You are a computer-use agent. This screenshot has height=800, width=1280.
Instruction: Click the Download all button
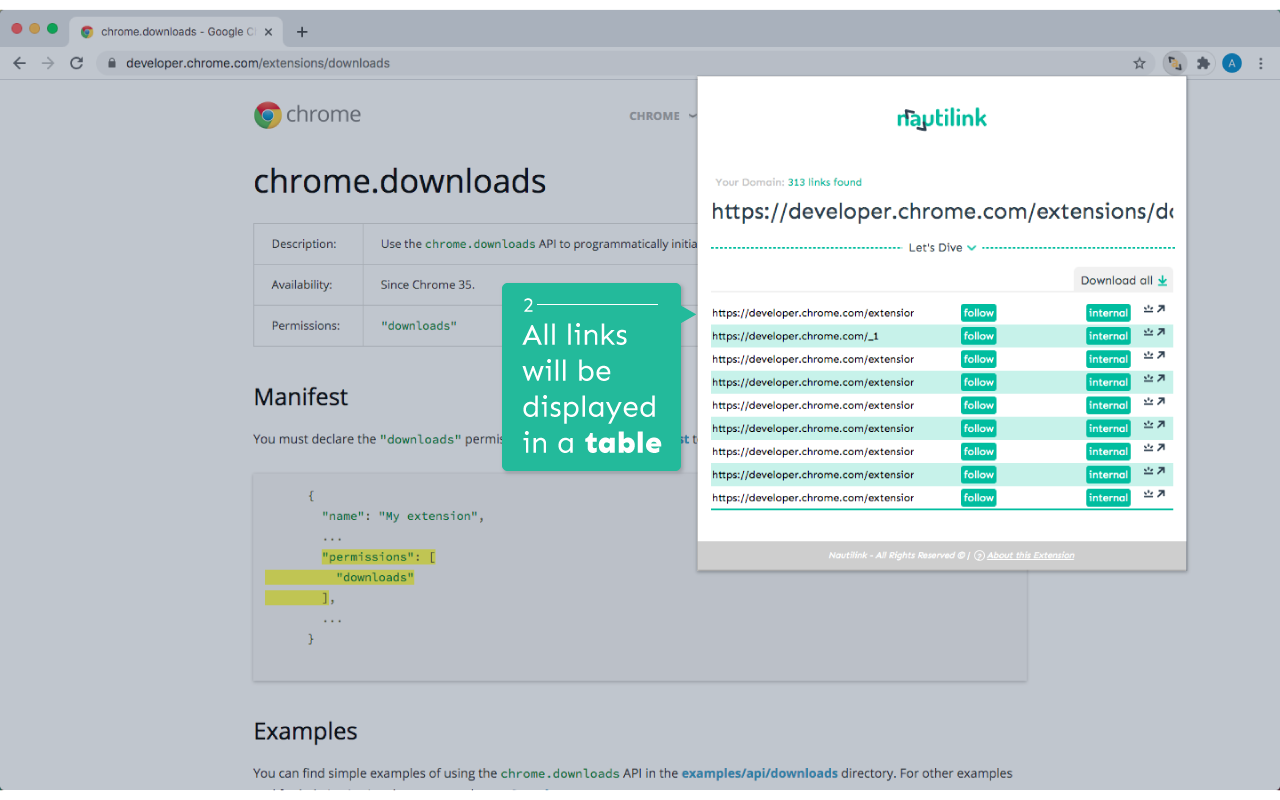point(1124,281)
